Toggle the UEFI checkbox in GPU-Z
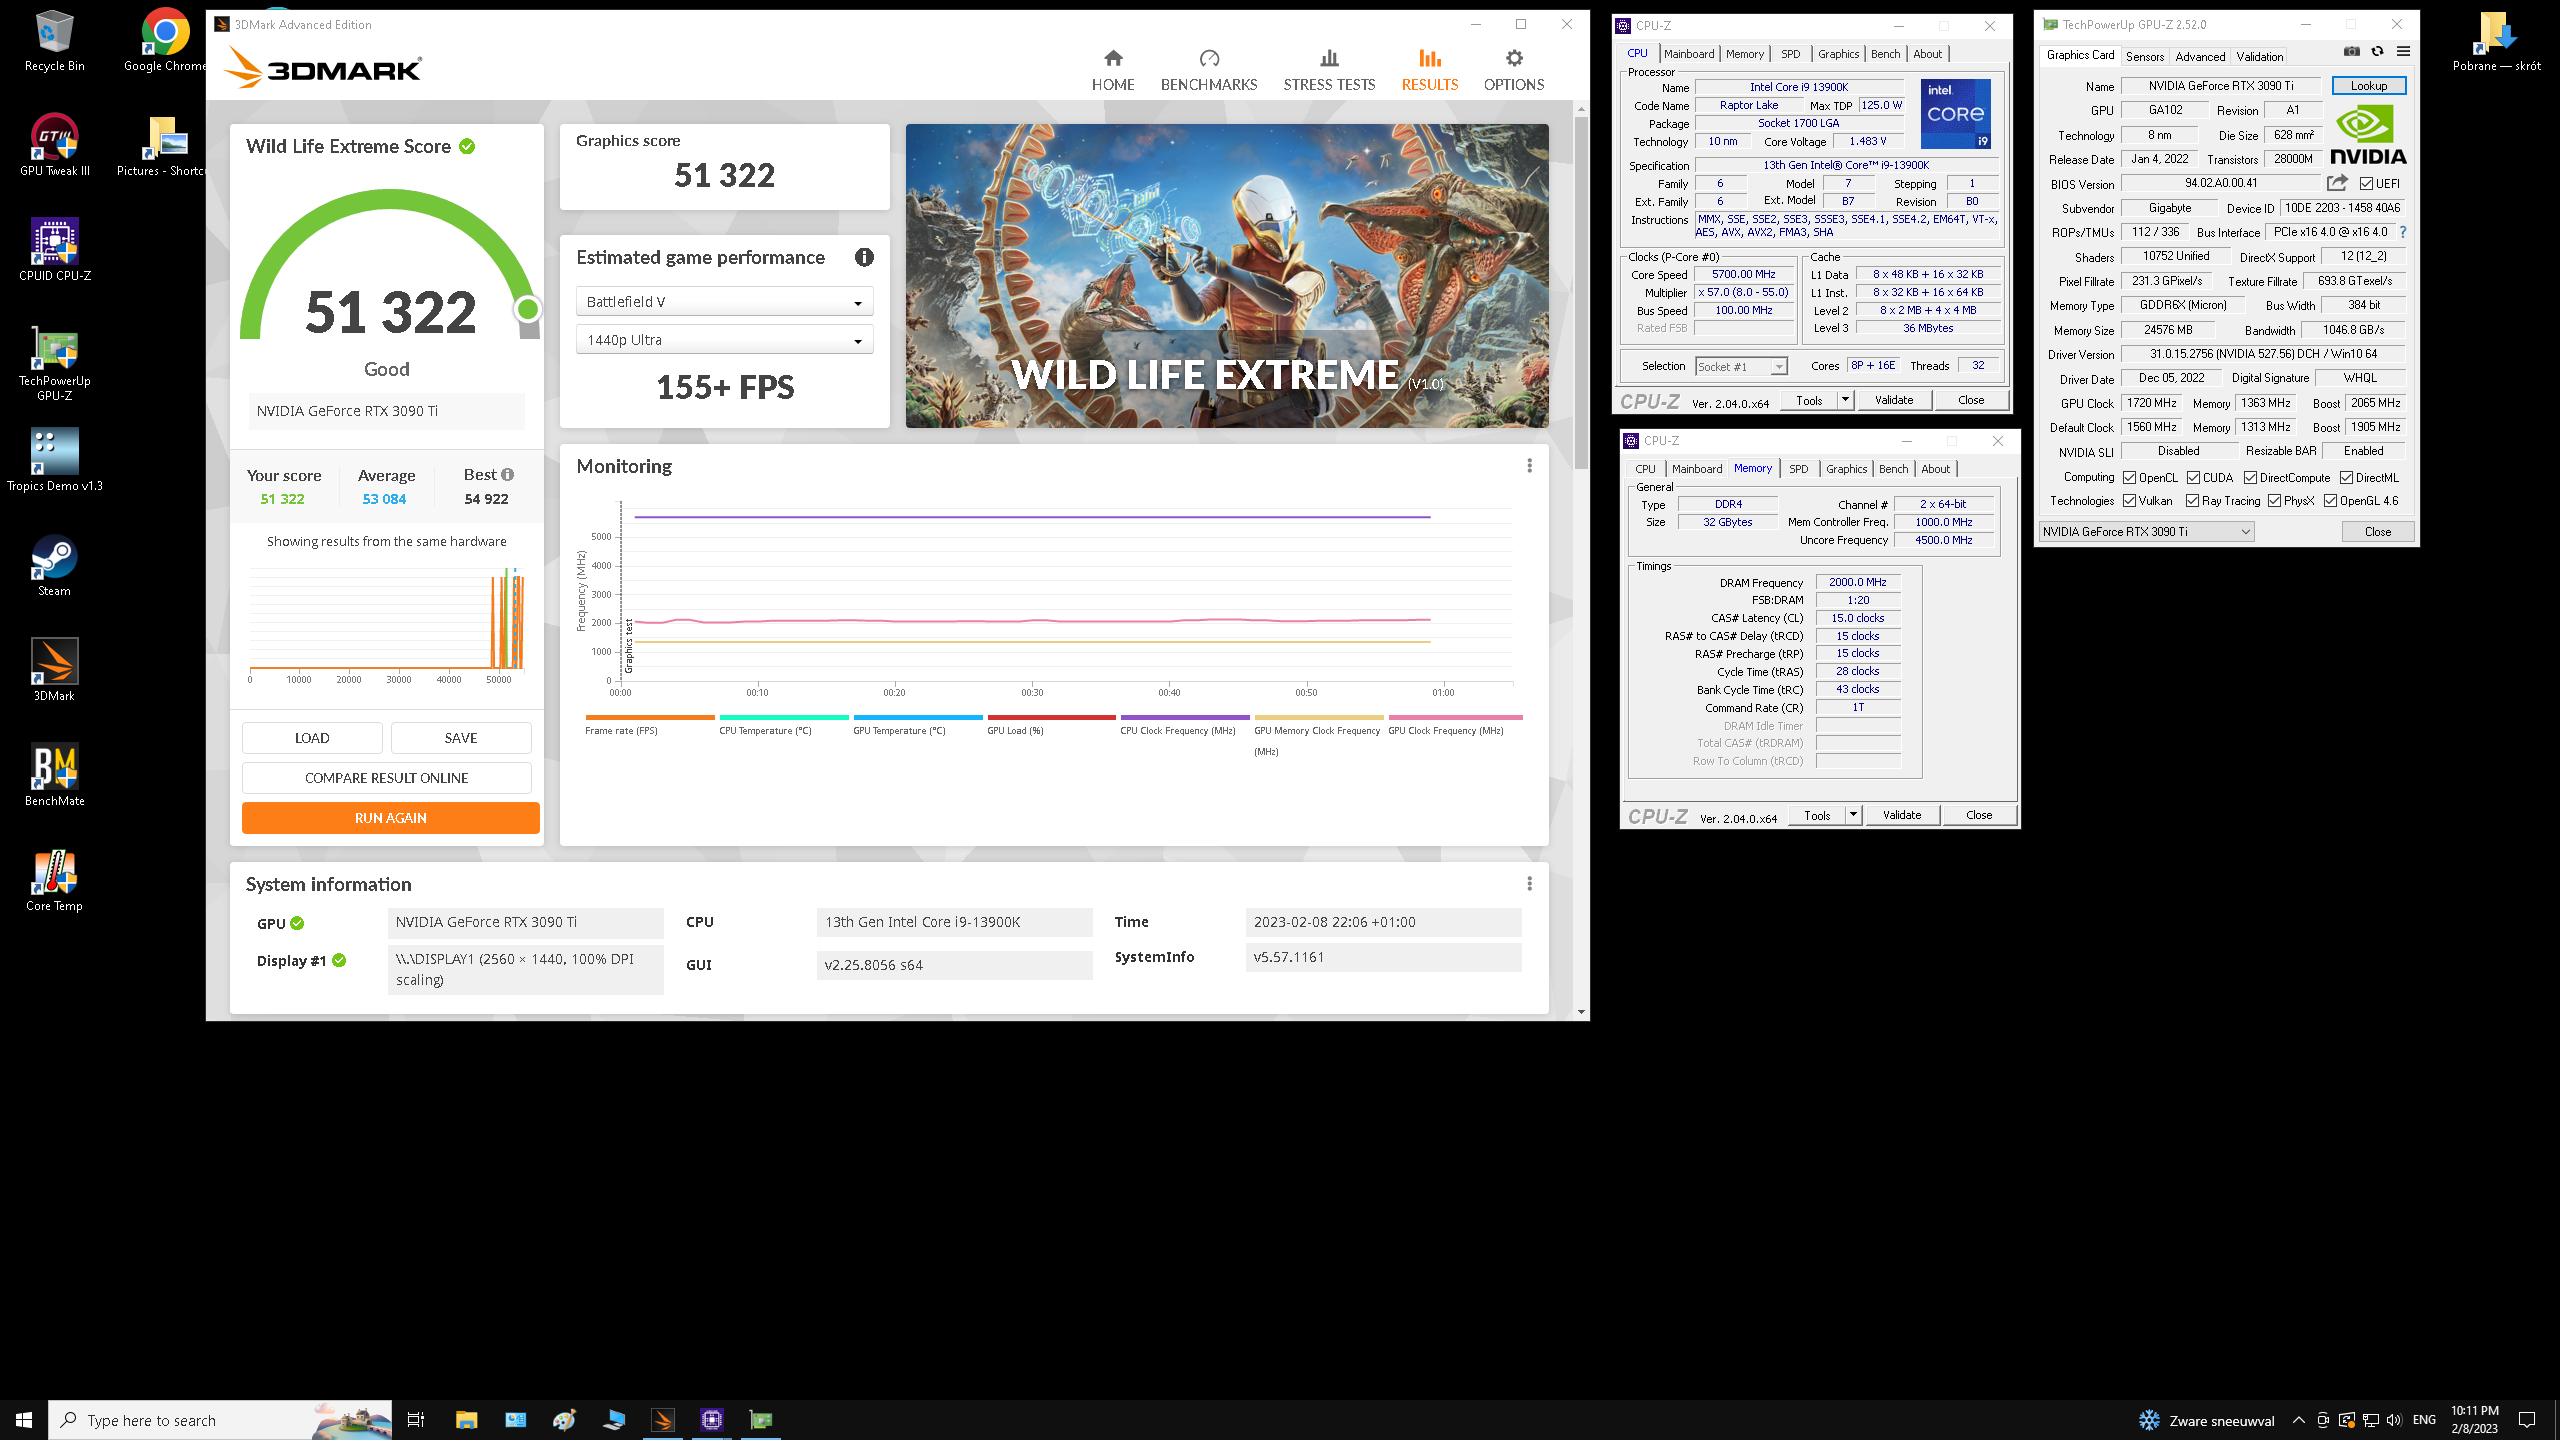This screenshot has height=1440, width=2560. click(2366, 184)
